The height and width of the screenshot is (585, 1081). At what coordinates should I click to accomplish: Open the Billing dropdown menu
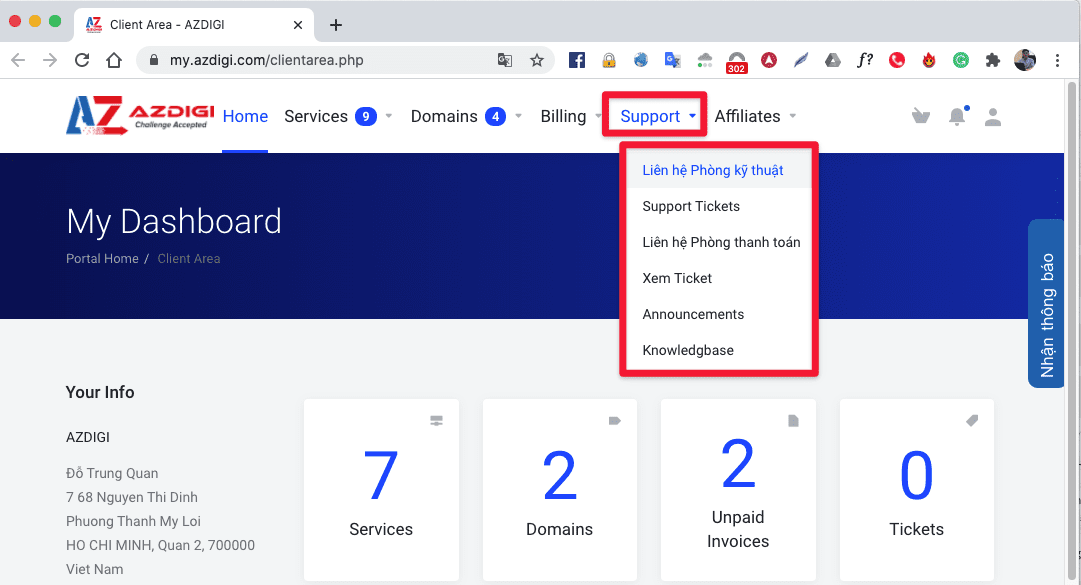pyautogui.click(x=570, y=116)
